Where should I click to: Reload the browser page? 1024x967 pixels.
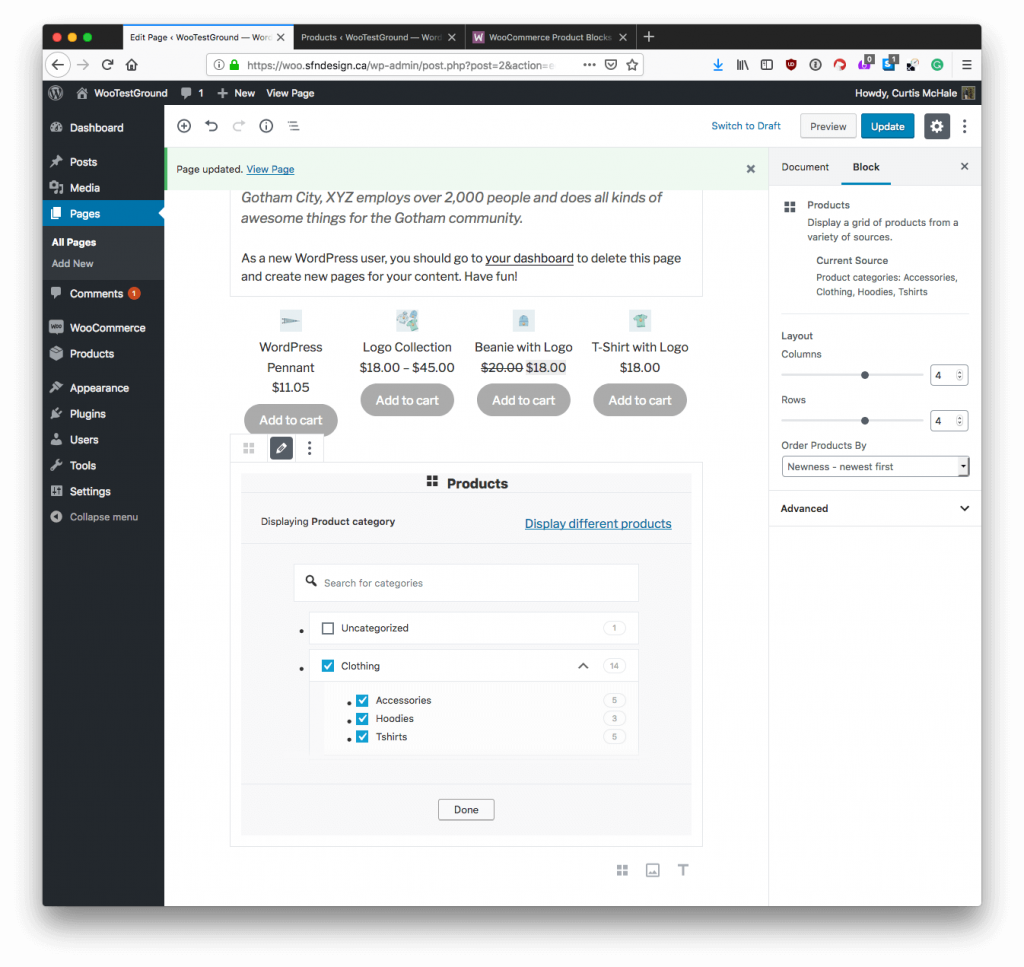tap(108, 65)
